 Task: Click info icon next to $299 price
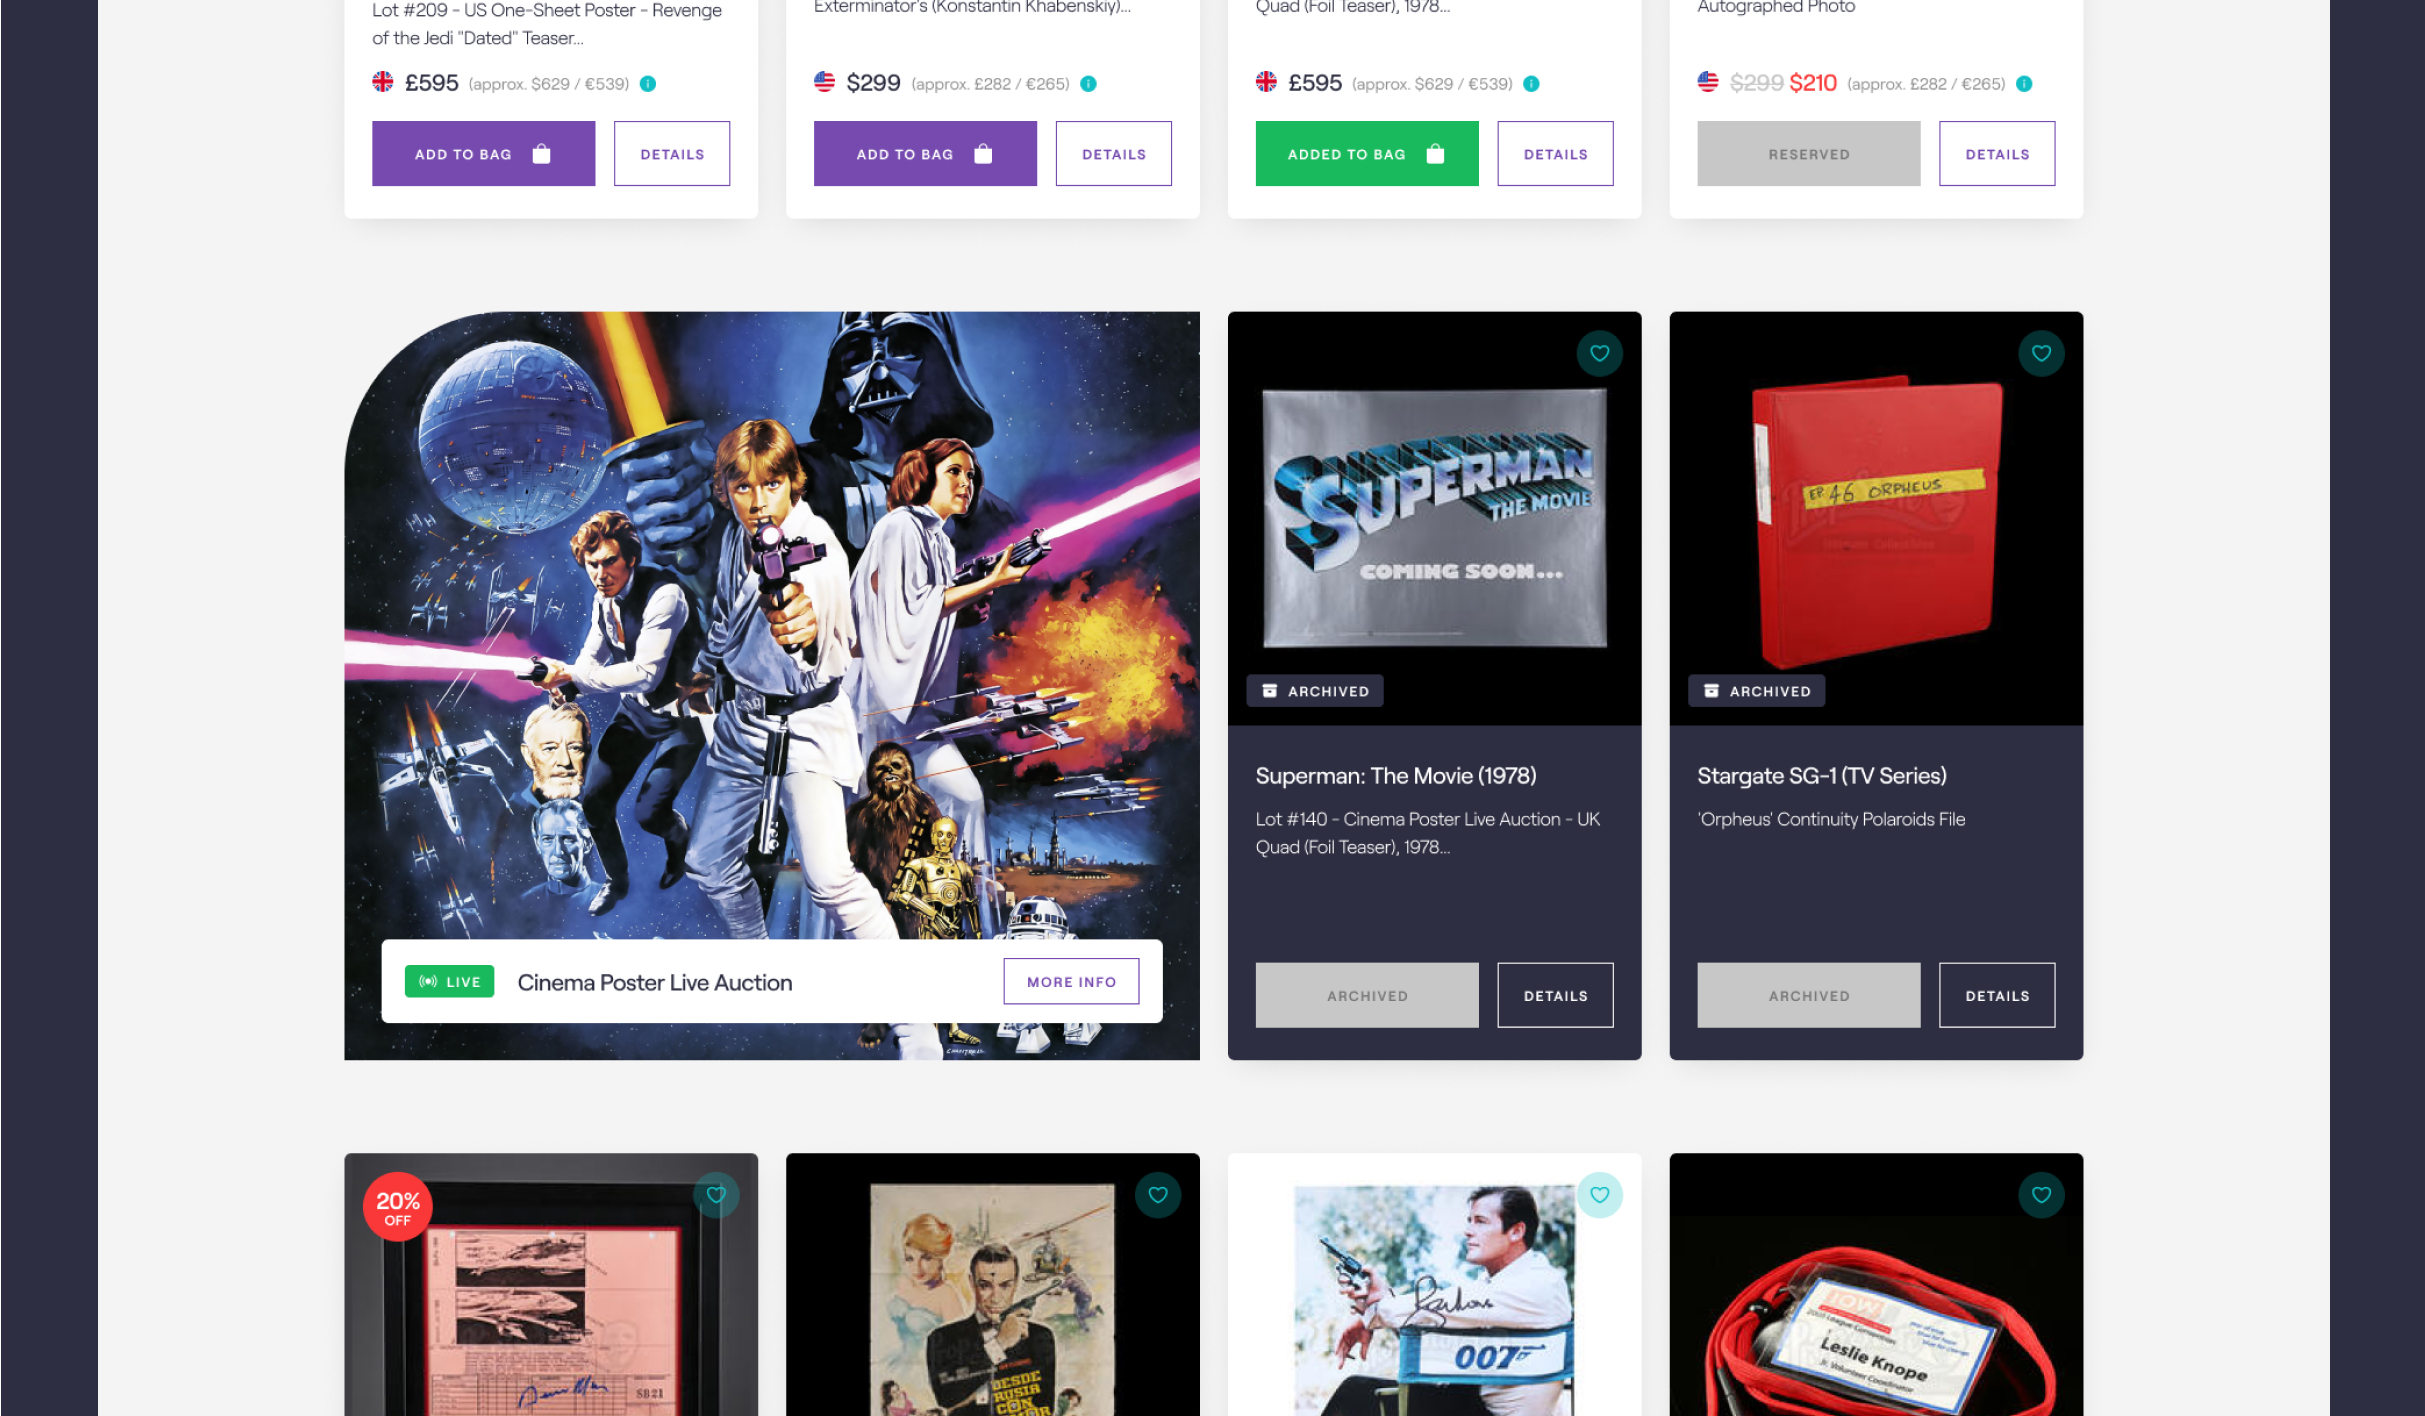point(1088,84)
